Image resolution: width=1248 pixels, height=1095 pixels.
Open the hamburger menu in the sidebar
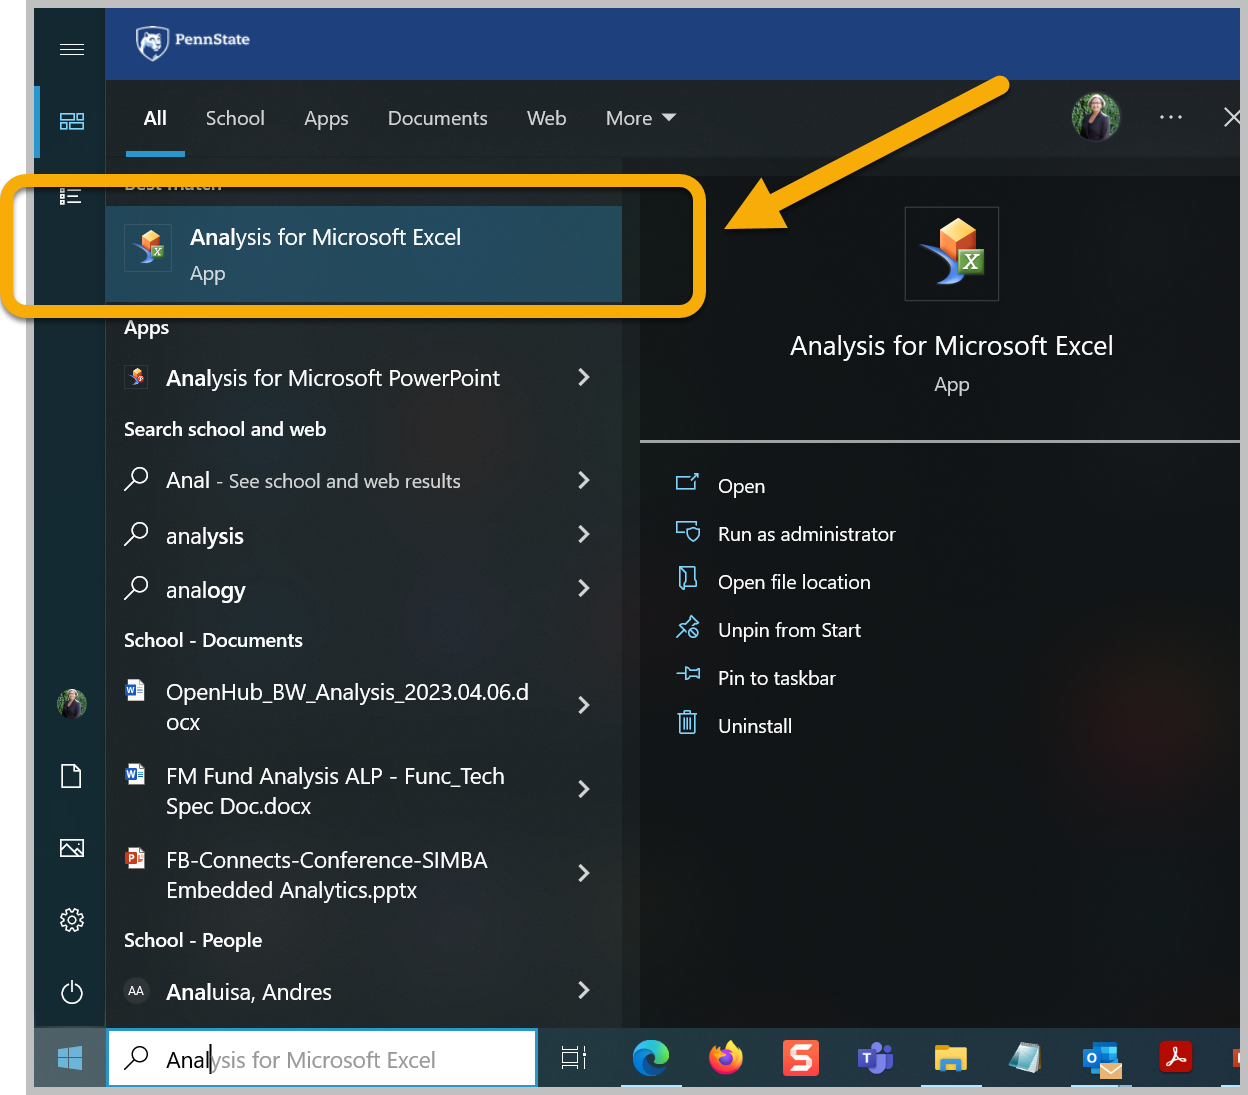(x=71, y=48)
